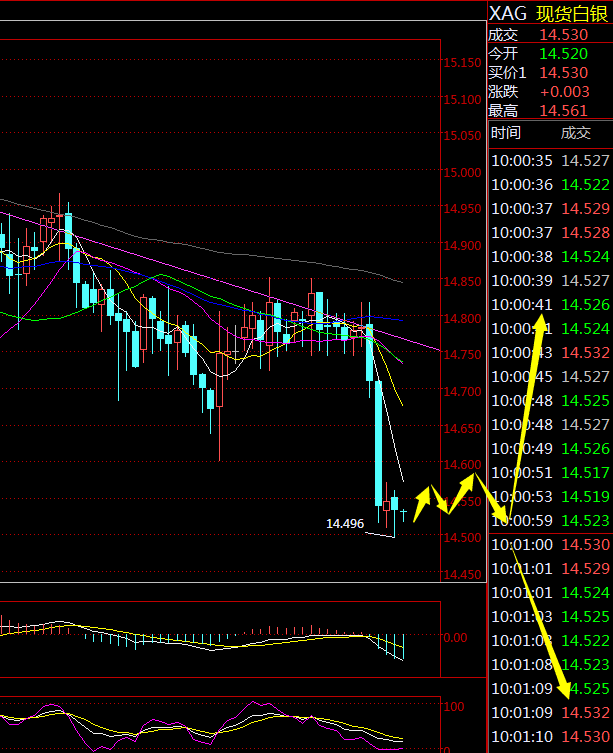This screenshot has height=753, width=613.
Task: Select the 10:01:03 tick row
Action: pyautogui.click(x=551, y=617)
